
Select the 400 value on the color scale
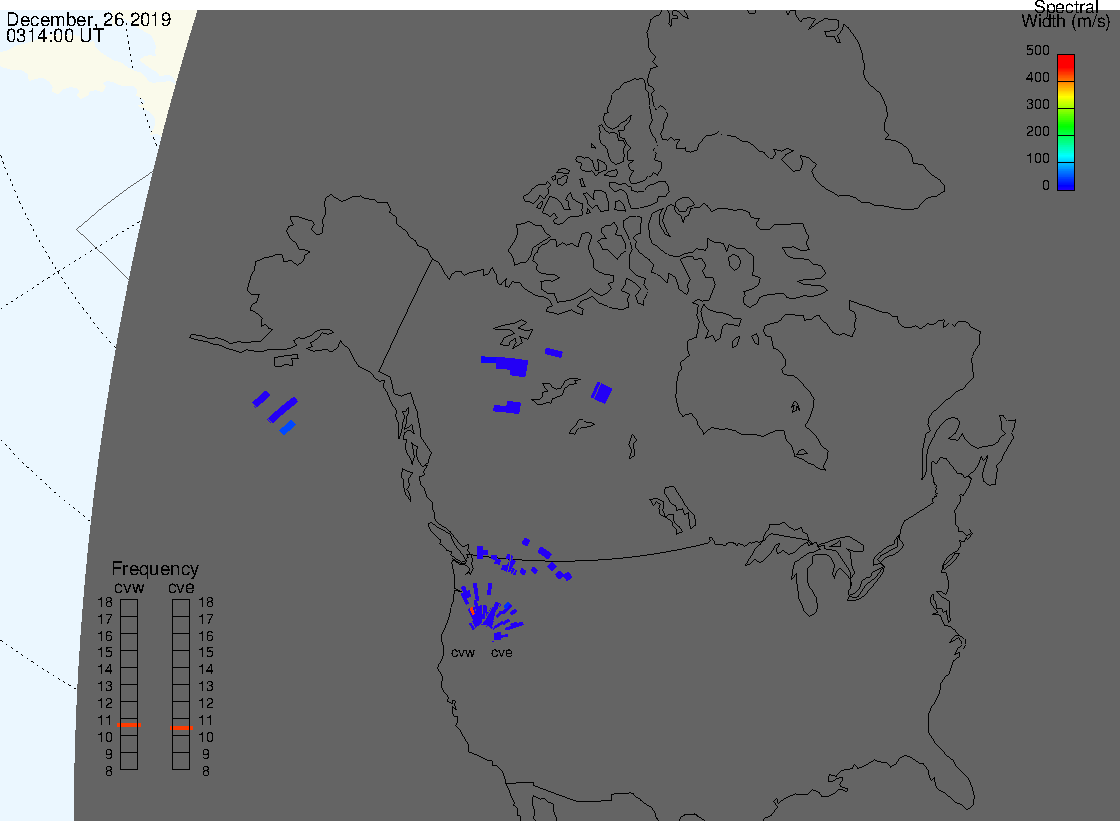[1037, 77]
